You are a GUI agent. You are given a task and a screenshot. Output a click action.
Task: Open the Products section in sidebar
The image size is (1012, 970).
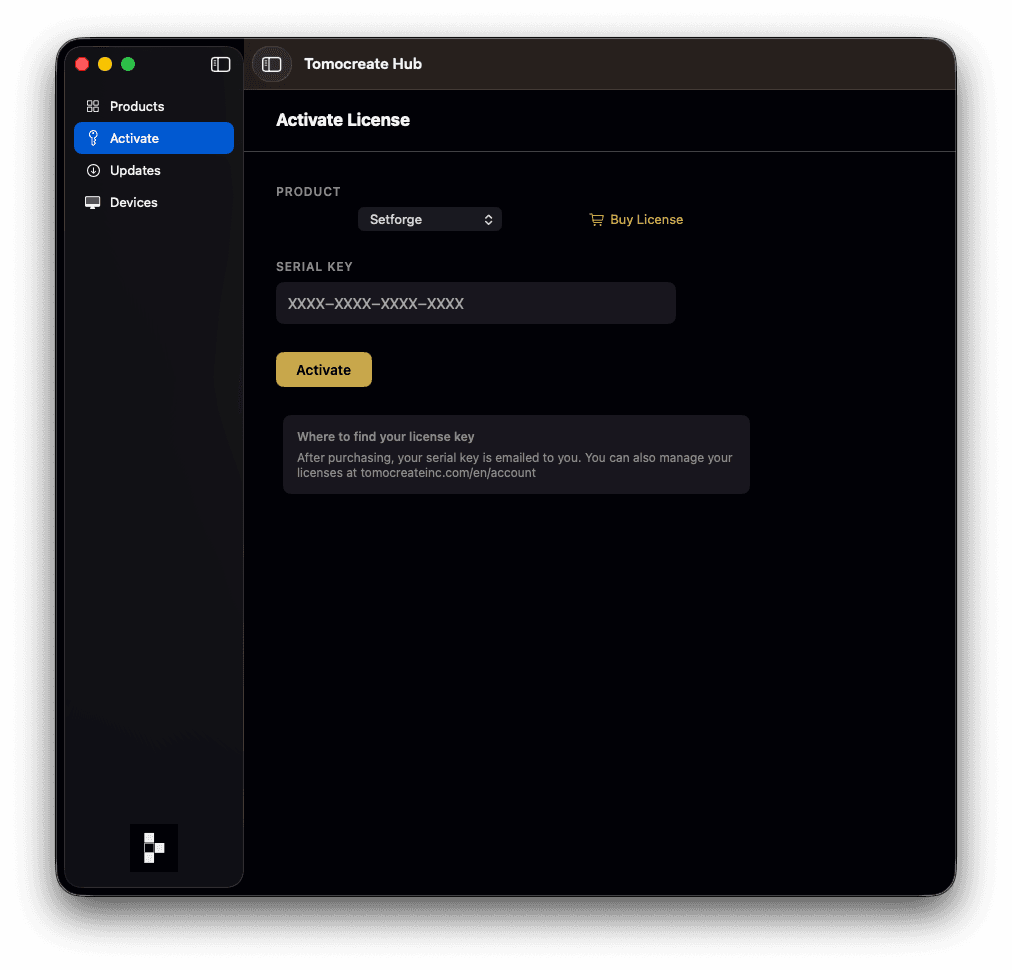coord(154,106)
